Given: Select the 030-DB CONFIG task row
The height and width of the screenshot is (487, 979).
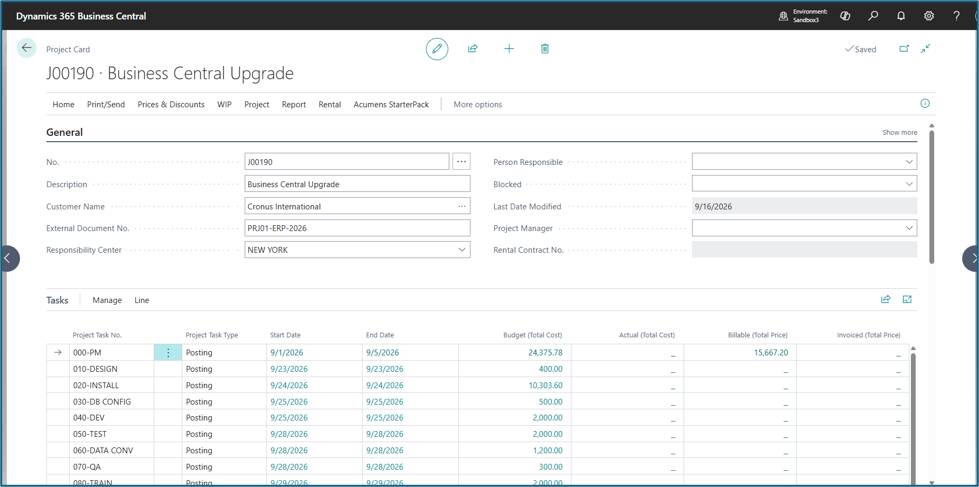Looking at the screenshot, I should 480,401.
